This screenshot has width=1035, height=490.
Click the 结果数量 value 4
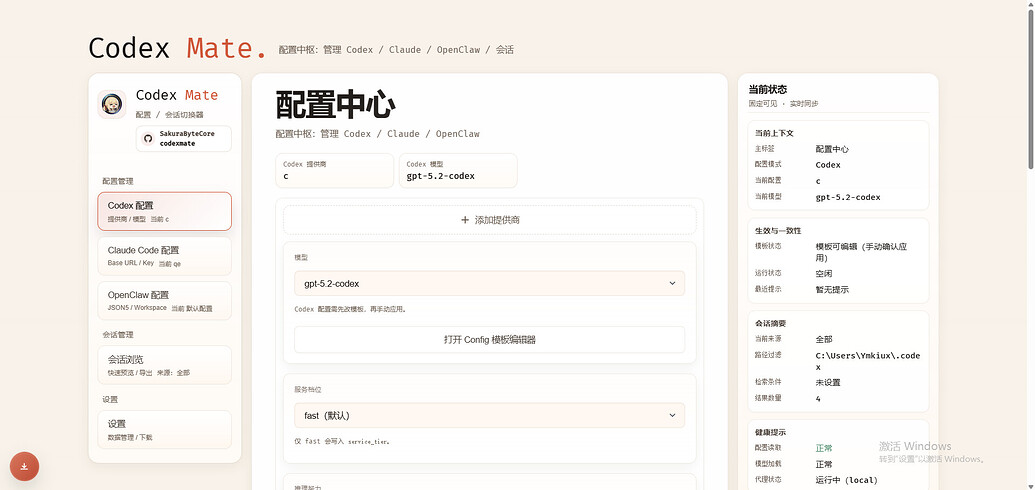pos(818,398)
